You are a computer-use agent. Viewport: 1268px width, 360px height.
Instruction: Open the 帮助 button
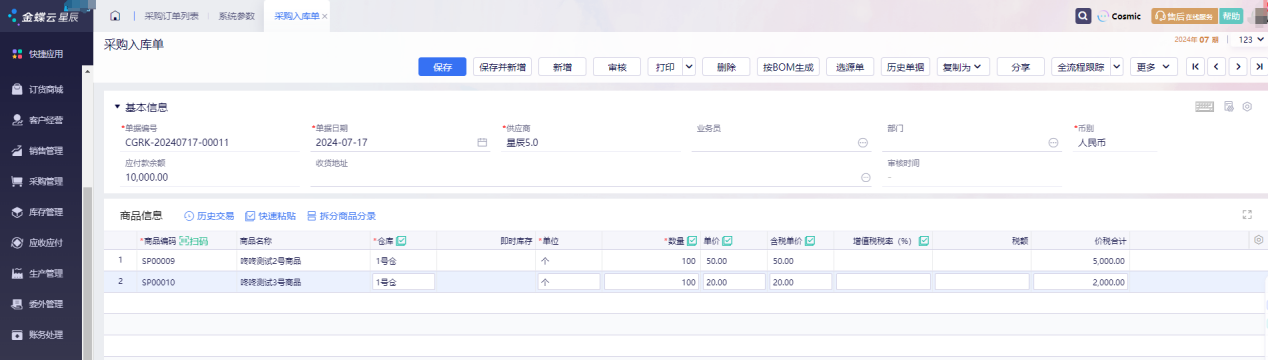coord(1231,16)
